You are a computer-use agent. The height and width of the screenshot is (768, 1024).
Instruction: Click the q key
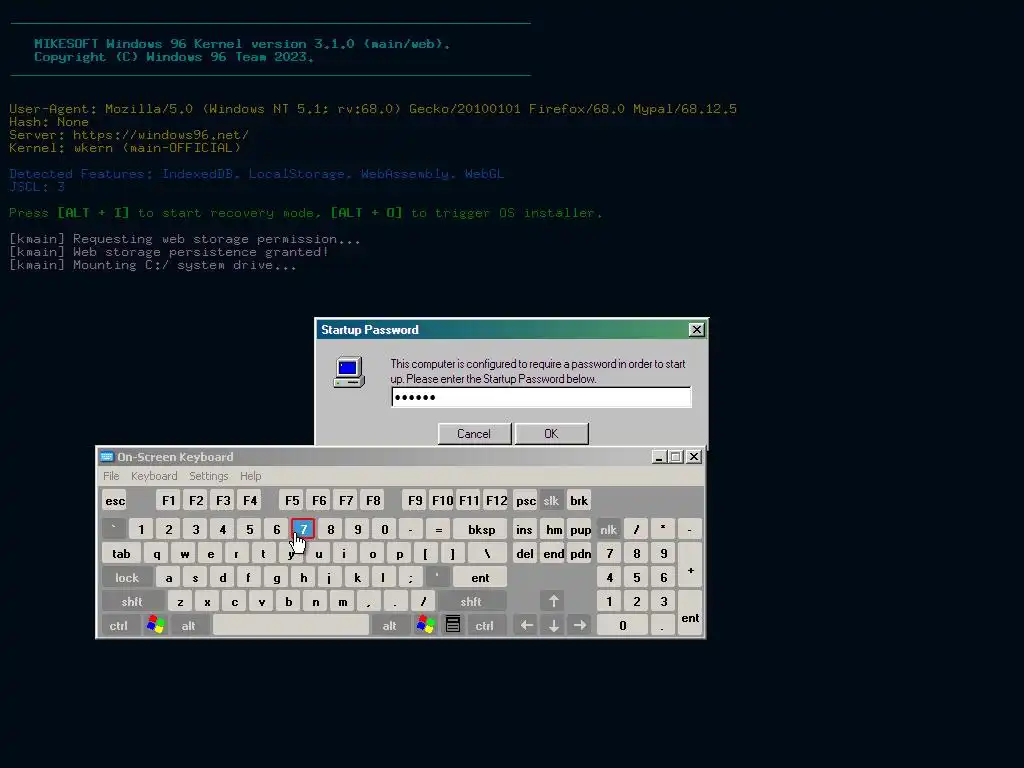coord(157,553)
